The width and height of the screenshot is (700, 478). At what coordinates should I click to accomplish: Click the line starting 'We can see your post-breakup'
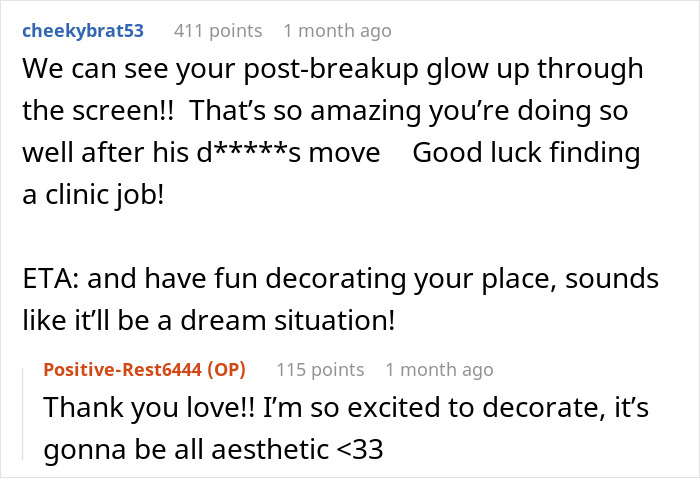click(x=333, y=70)
